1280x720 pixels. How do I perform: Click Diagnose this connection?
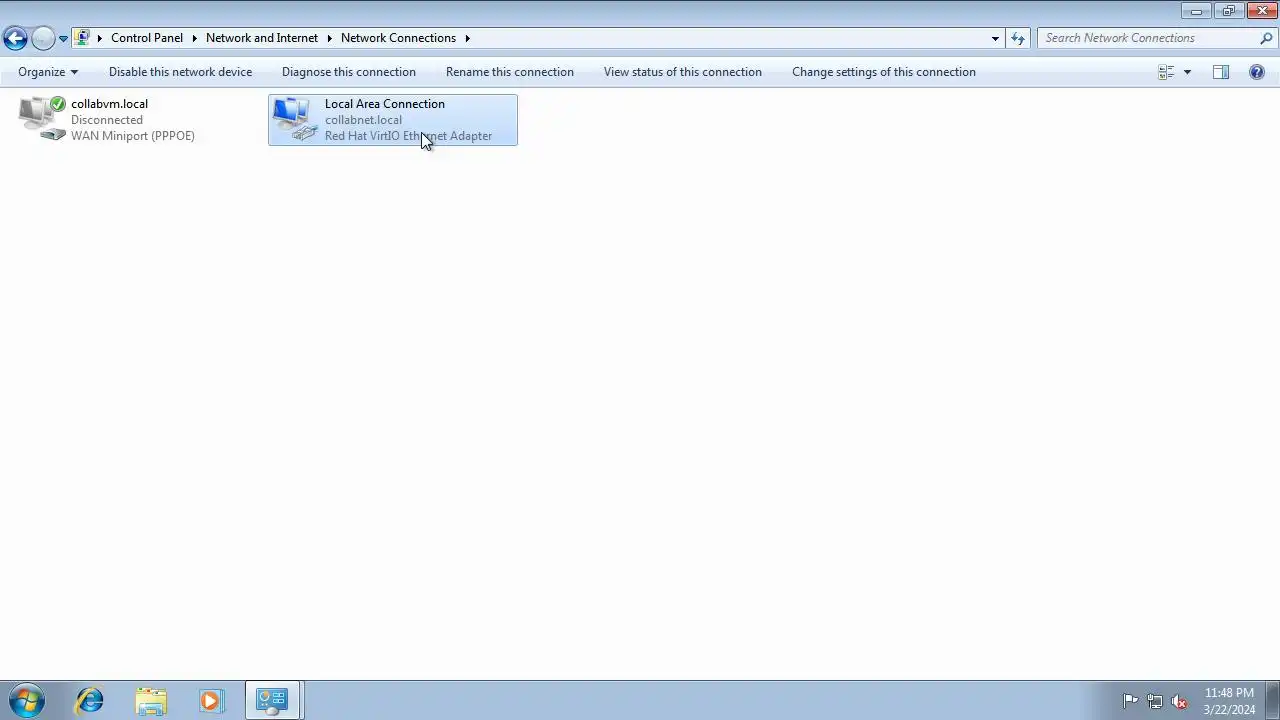point(348,72)
